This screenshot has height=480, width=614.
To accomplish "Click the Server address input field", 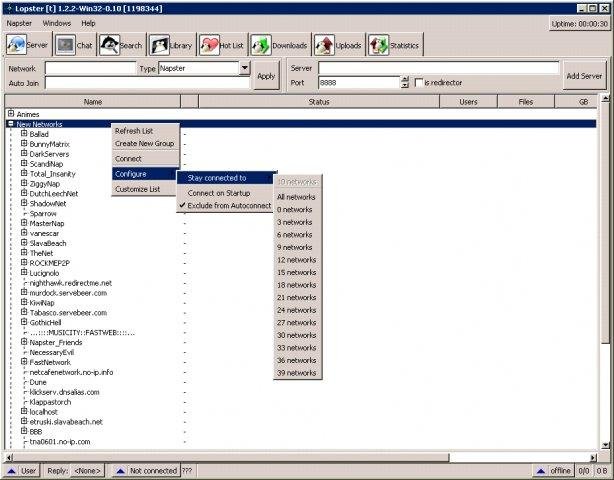I will pyautogui.click(x=439, y=68).
